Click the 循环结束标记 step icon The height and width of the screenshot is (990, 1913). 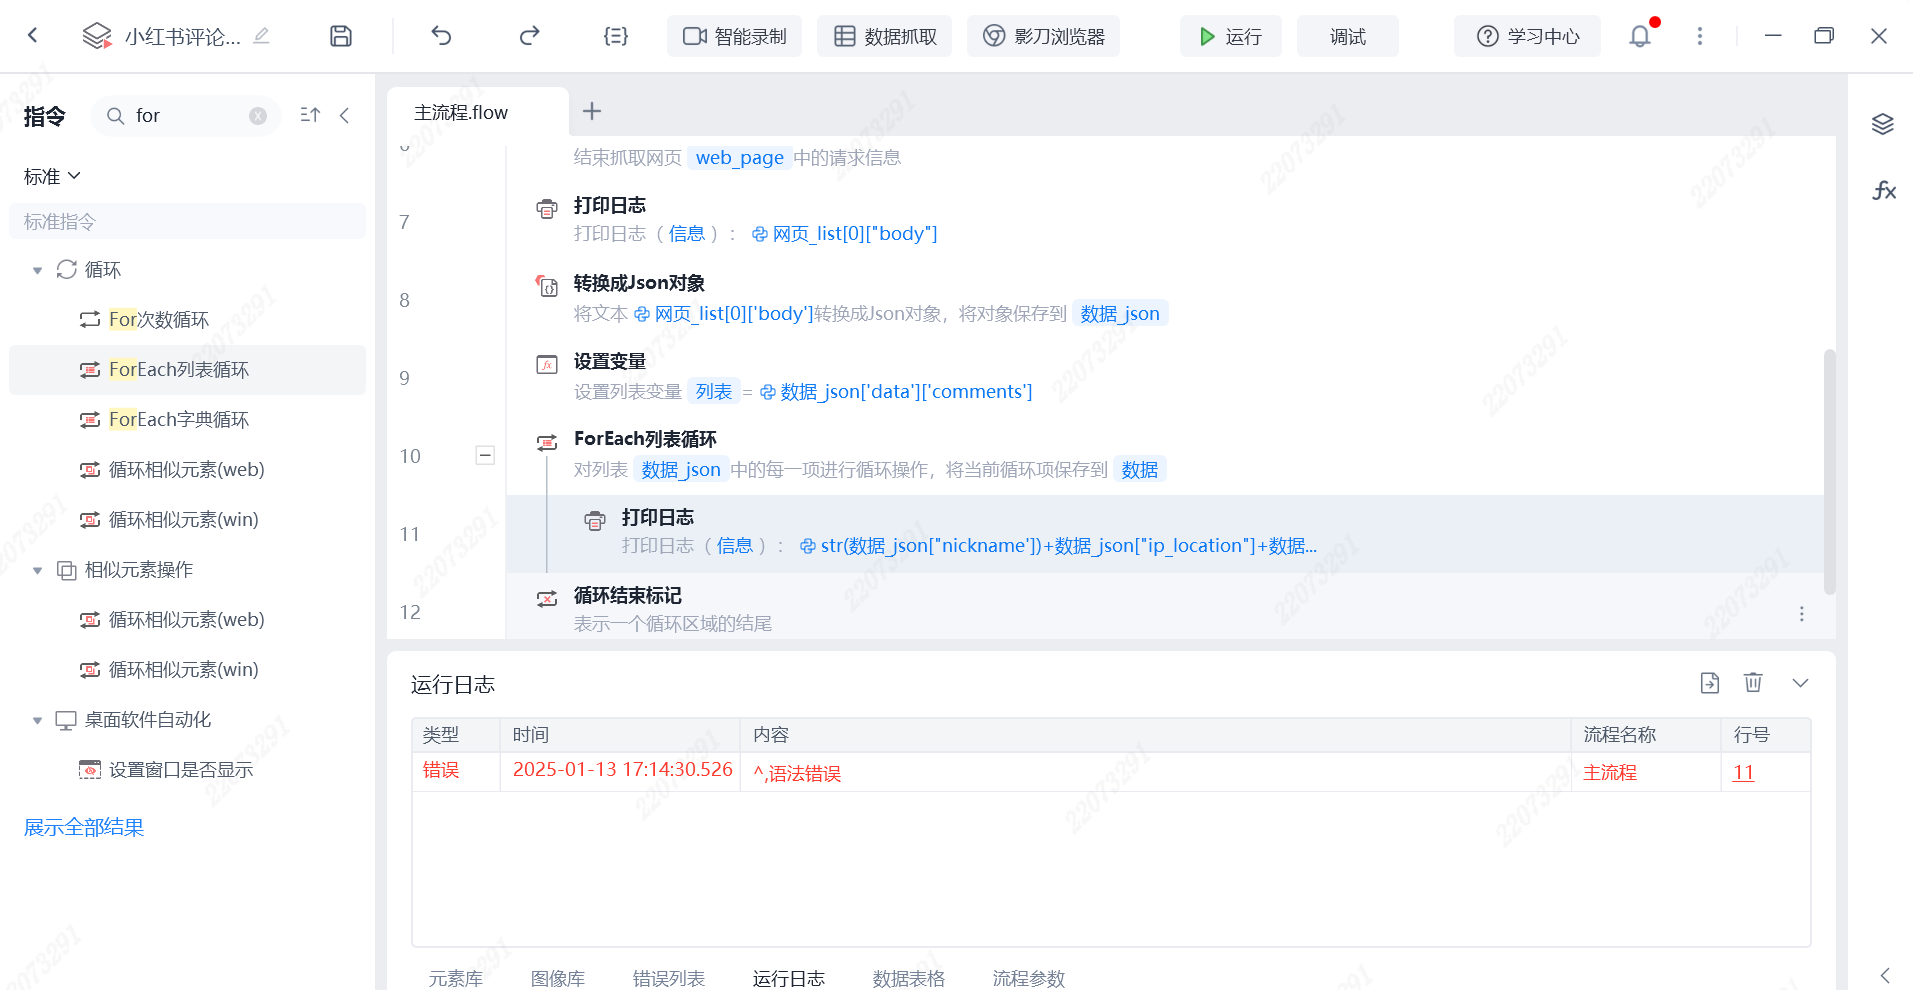pos(547,598)
